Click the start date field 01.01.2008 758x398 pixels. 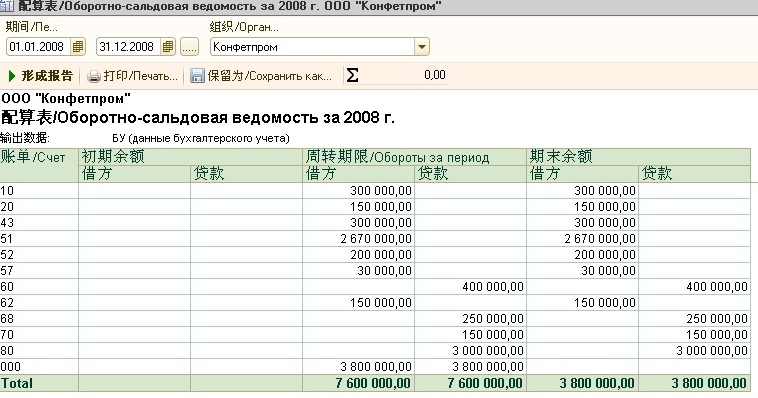38,47
